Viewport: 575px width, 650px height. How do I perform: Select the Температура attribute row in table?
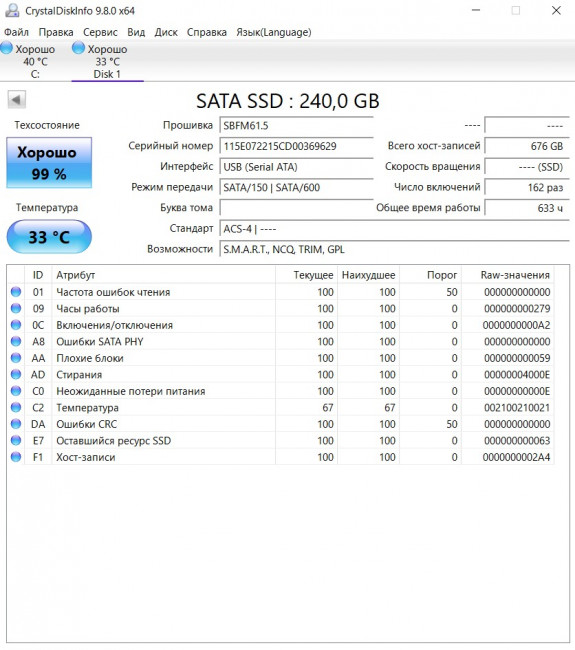[x=281, y=407]
